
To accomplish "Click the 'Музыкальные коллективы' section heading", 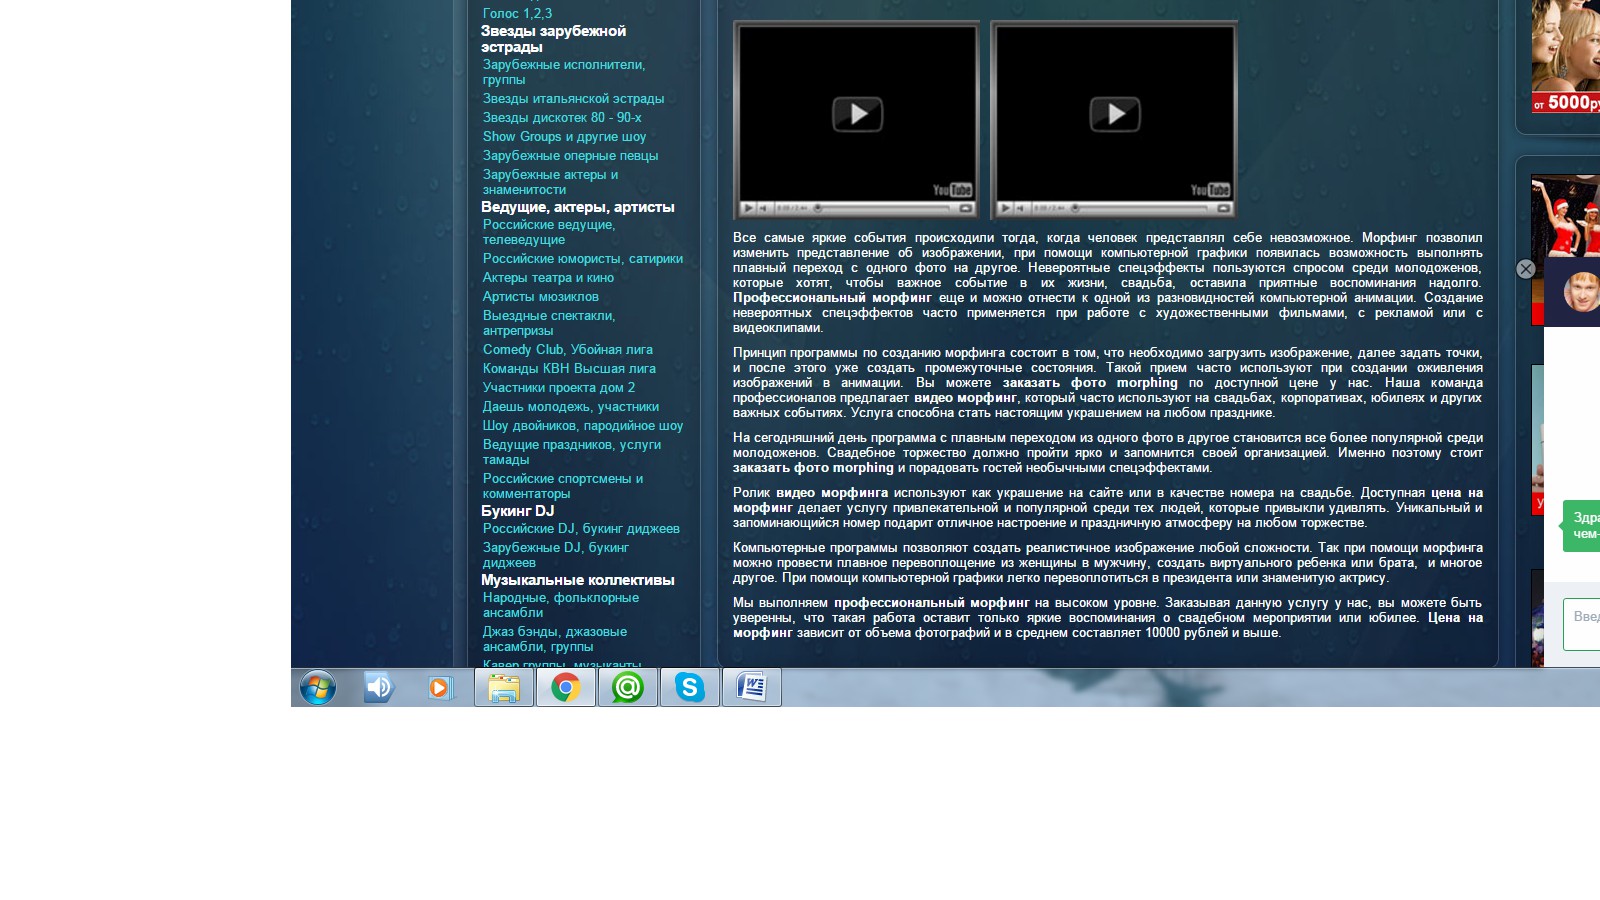I will [x=578, y=580].
